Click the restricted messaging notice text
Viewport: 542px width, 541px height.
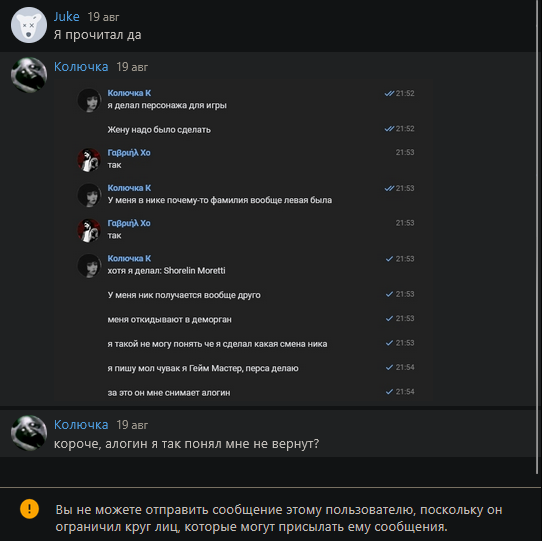pyautogui.click(x=279, y=518)
